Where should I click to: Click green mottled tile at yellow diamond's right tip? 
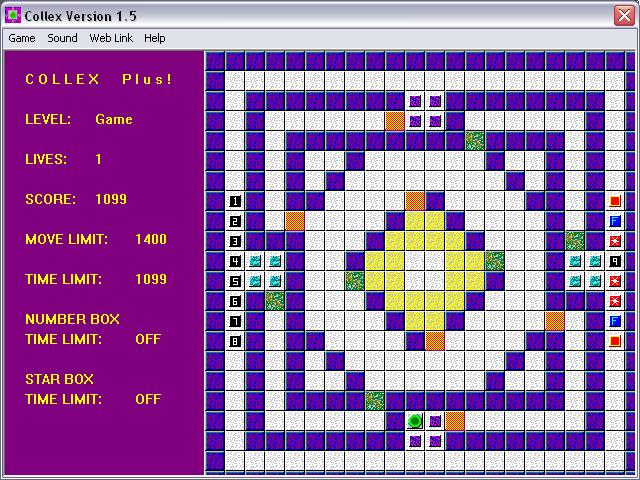pyautogui.click(x=495, y=261)
